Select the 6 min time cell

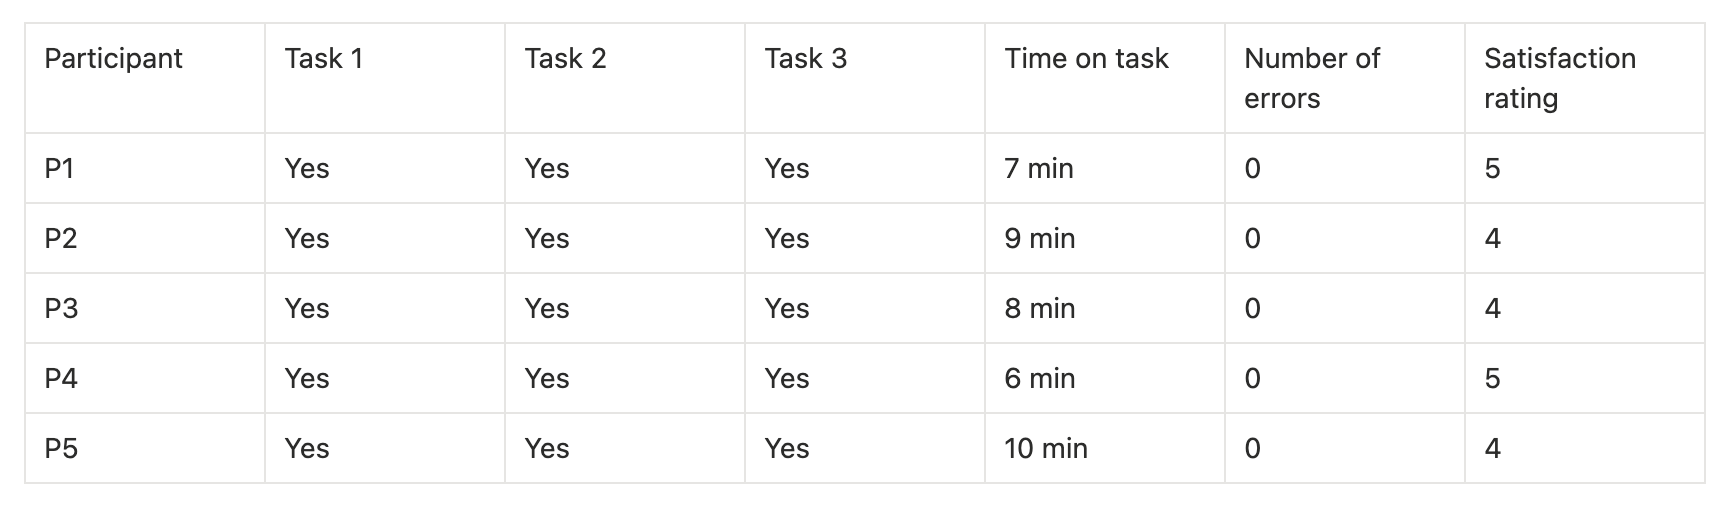click(1040, 378)
